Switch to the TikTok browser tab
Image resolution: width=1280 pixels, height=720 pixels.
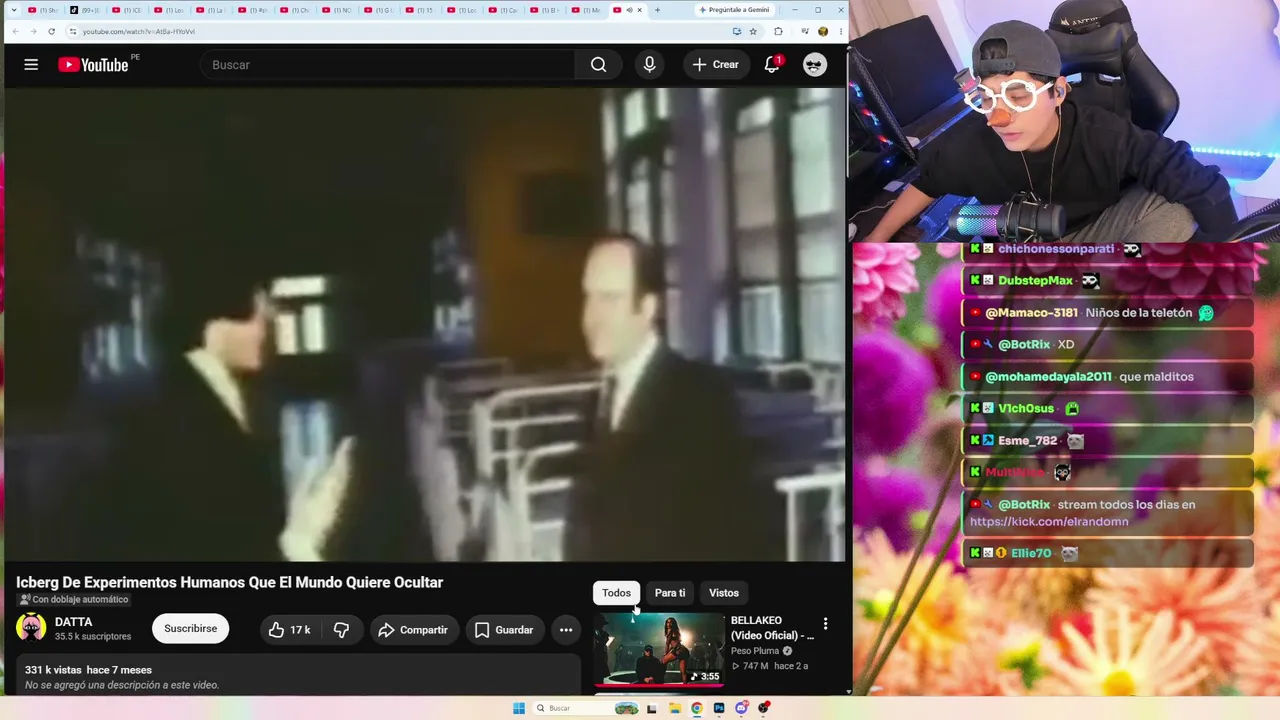[86, 10]
